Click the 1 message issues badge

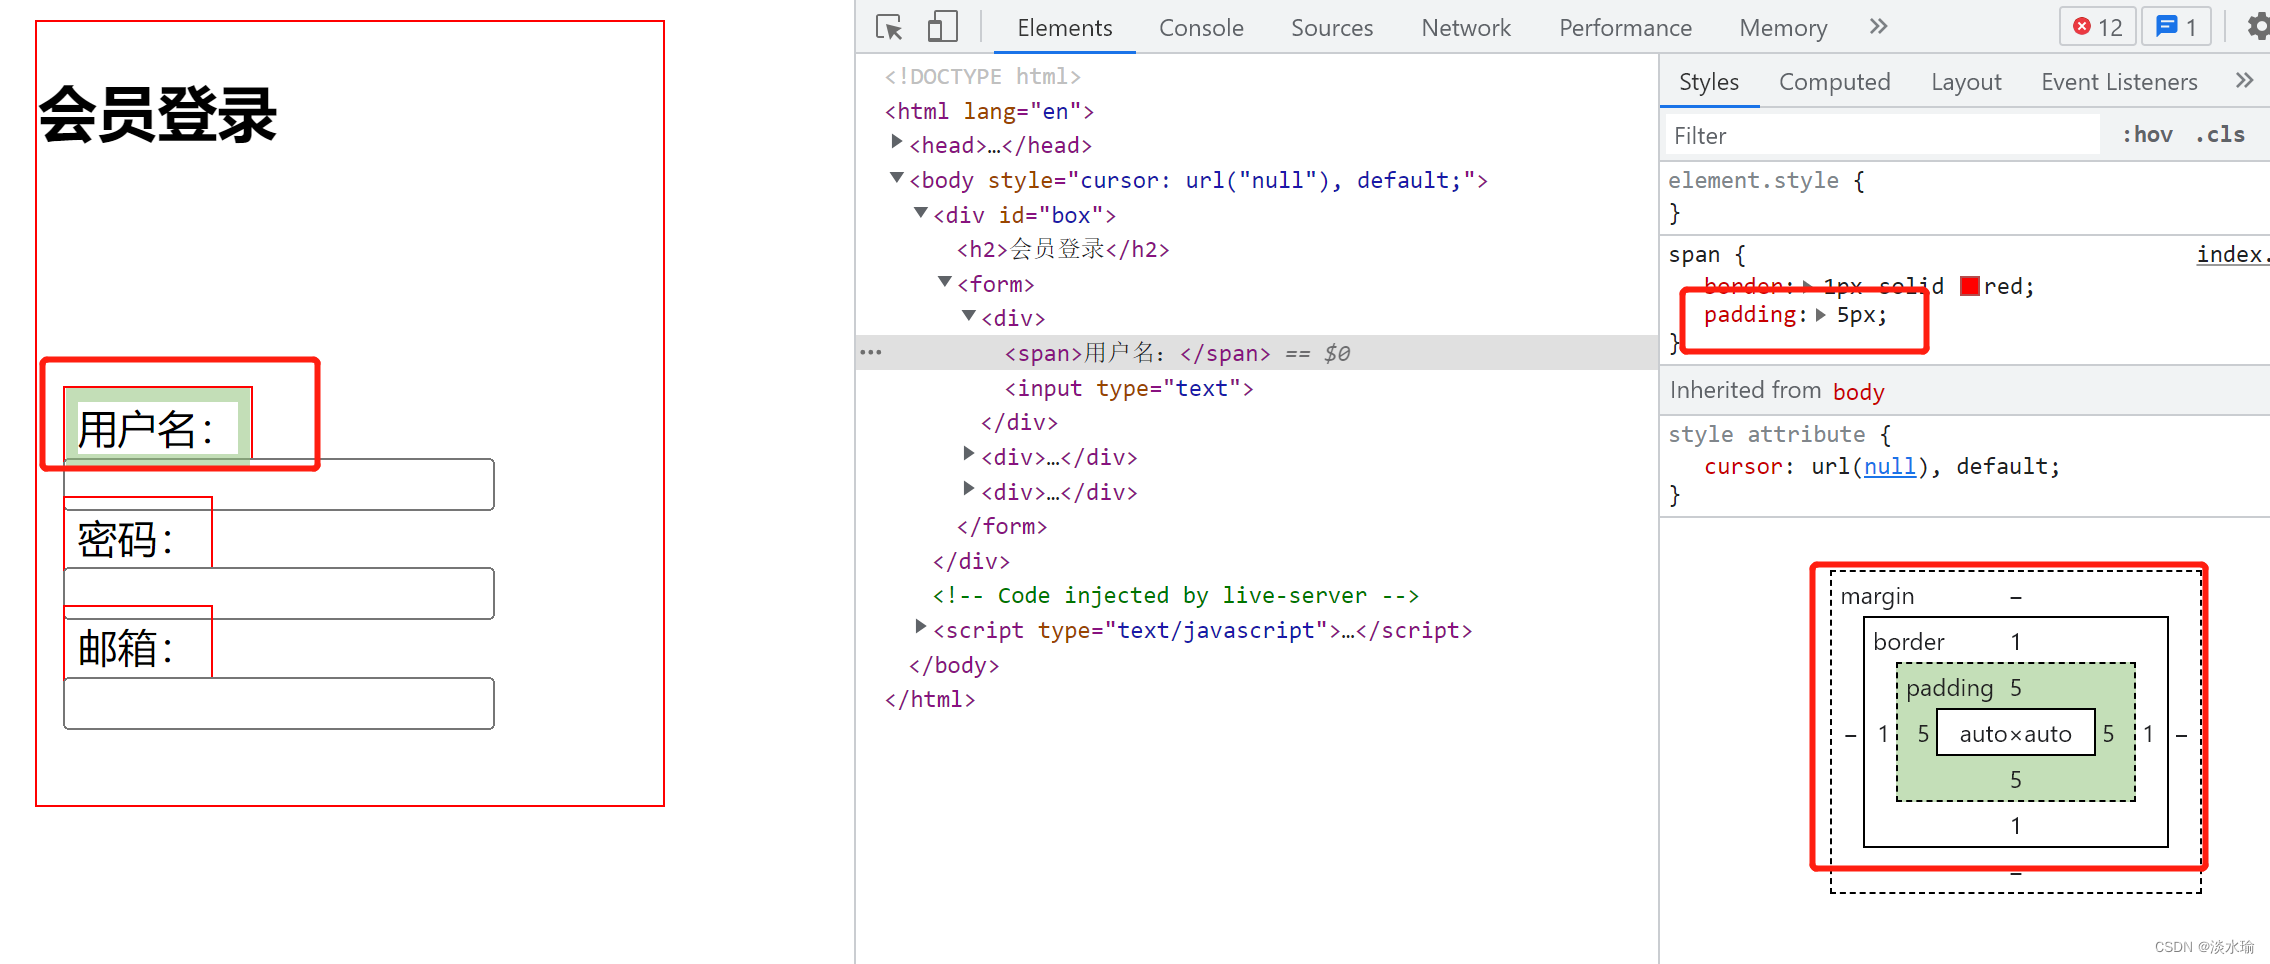pyautogui.click(x=2176, y=27)
